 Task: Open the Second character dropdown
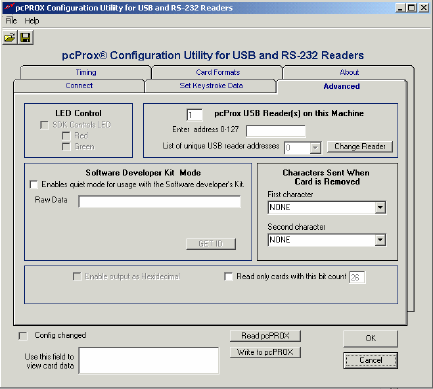pos(380,240)
